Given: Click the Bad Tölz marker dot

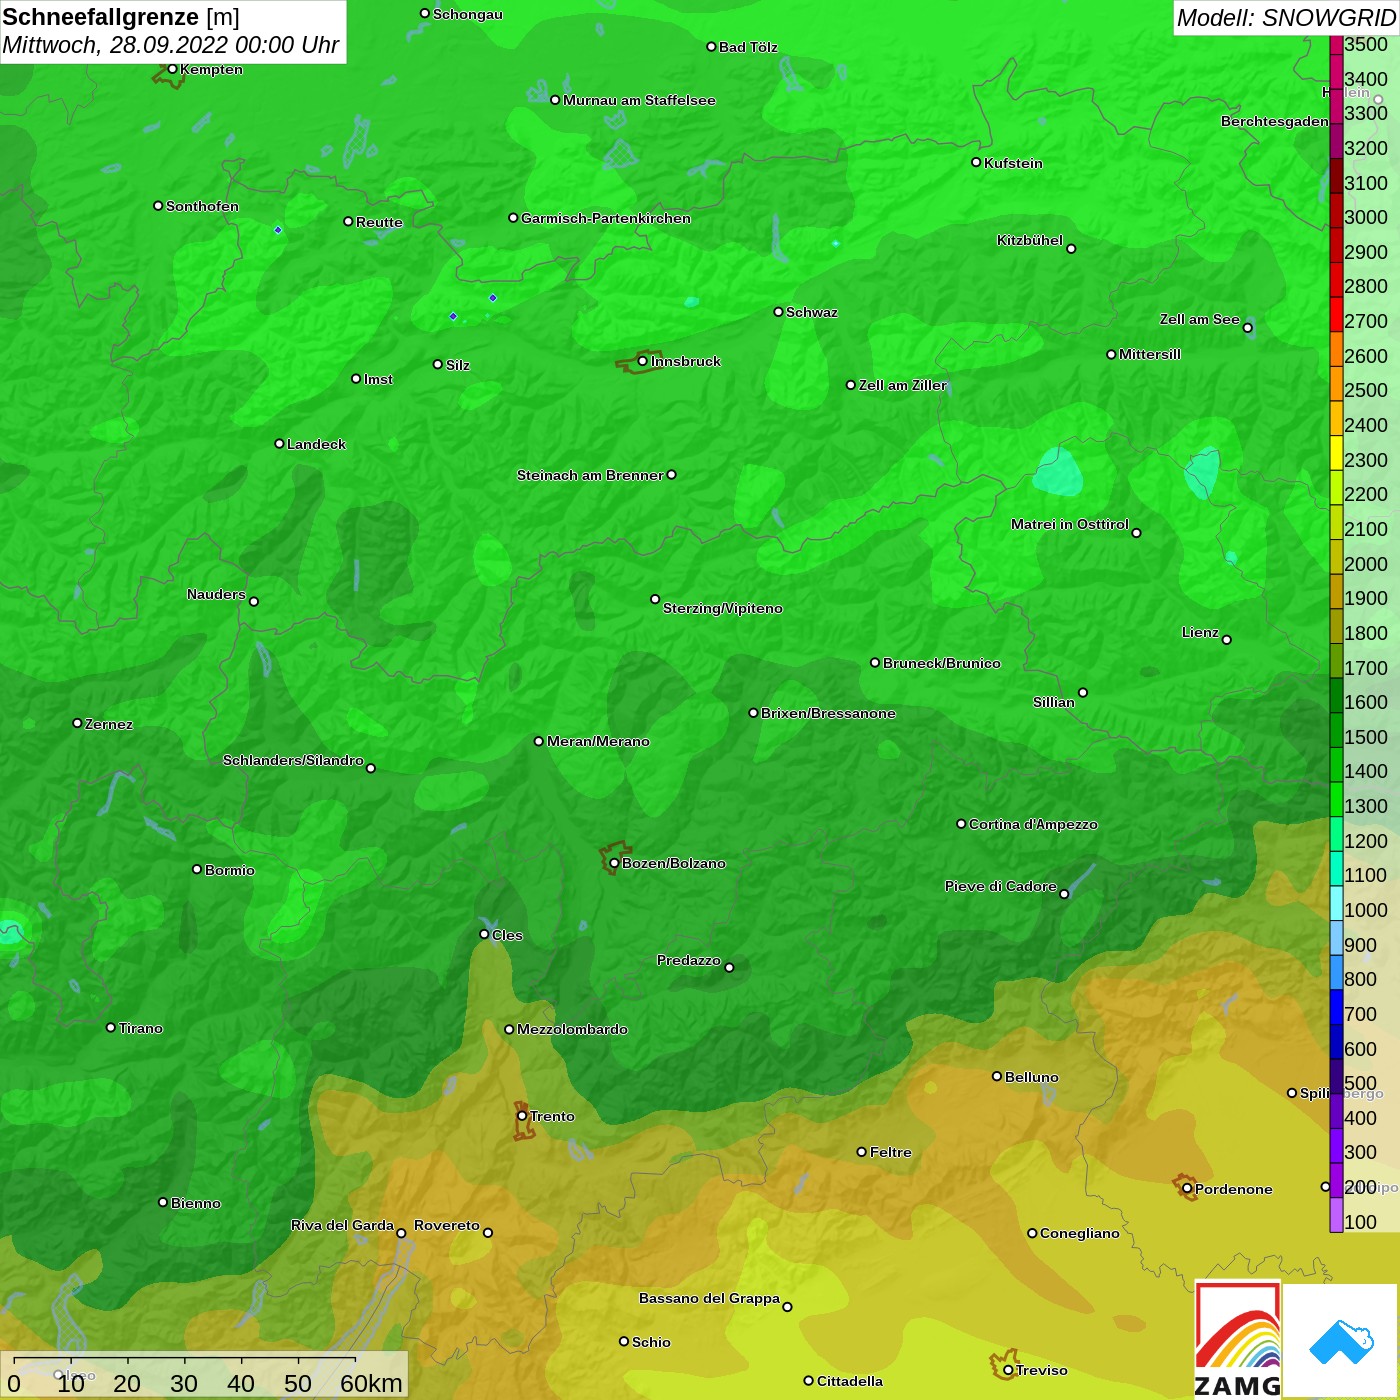Looking at the screenshot, I should click(711, 47).
